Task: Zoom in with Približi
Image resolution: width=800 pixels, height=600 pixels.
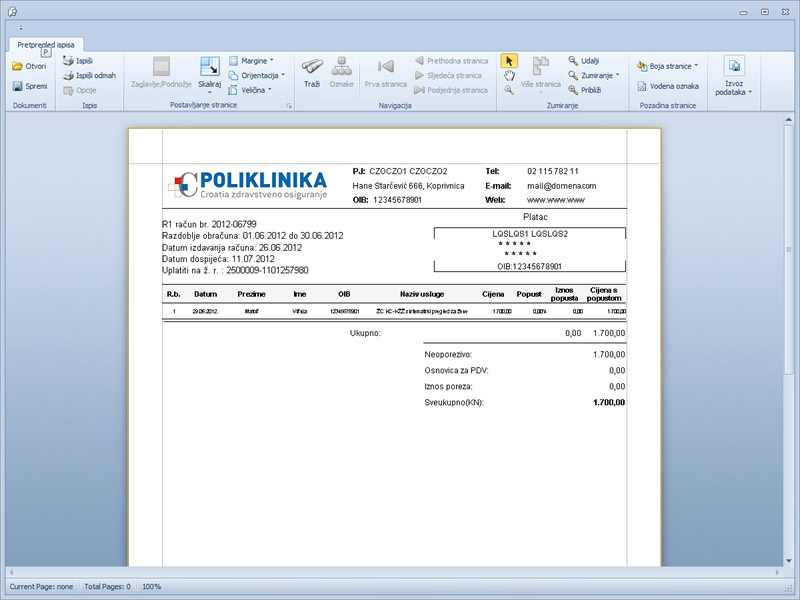Action: click(x=585, y=90)
